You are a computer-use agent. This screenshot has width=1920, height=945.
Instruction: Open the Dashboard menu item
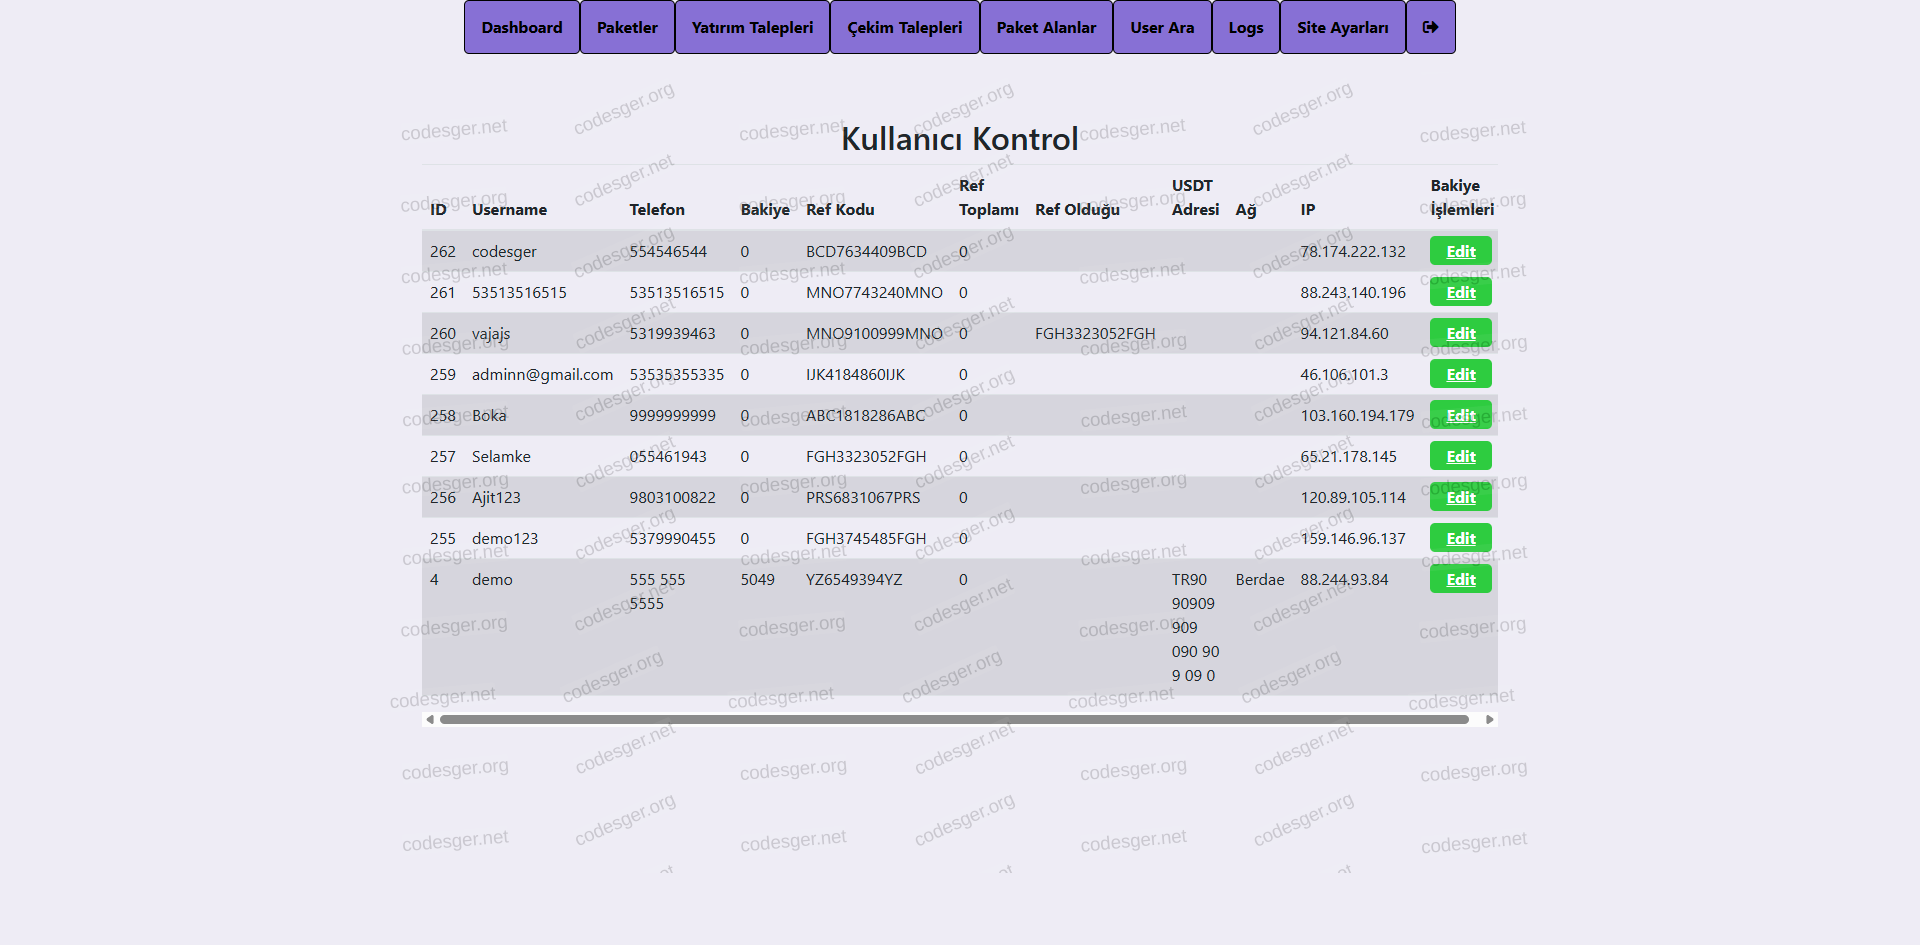[521, 27]
